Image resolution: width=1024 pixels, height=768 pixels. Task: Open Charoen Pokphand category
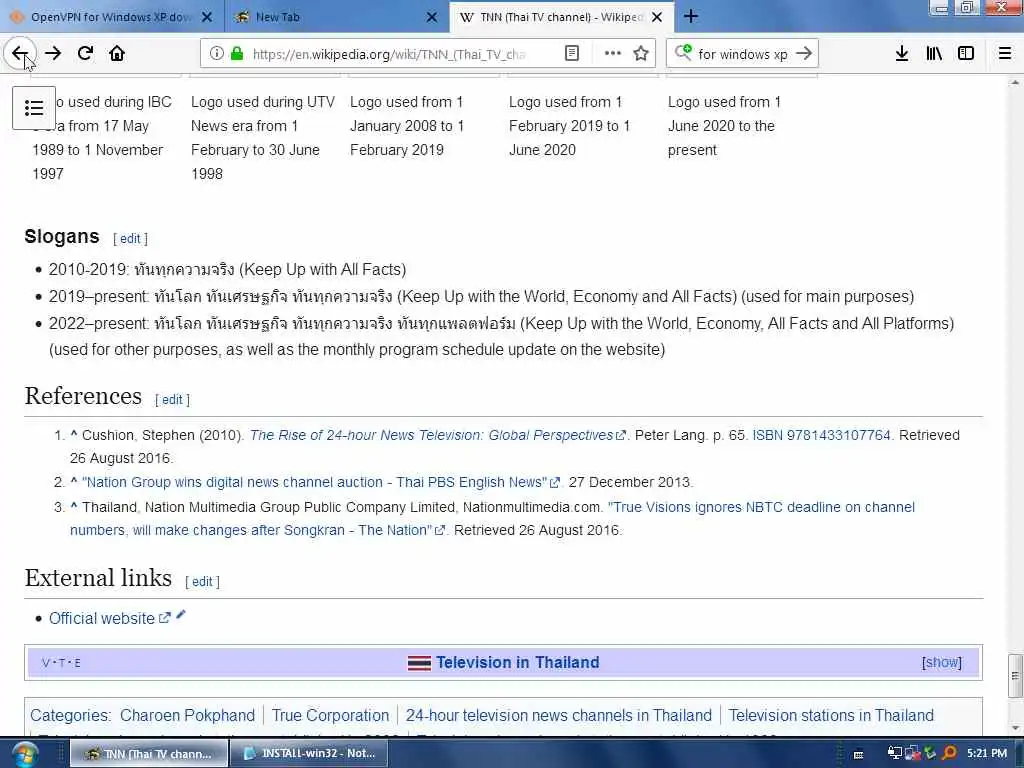[x=187, y=716]
